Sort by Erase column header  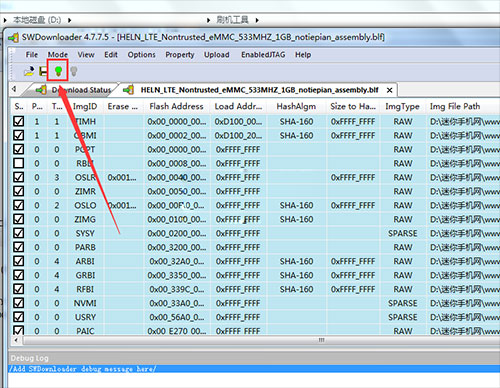pos(122,106)
